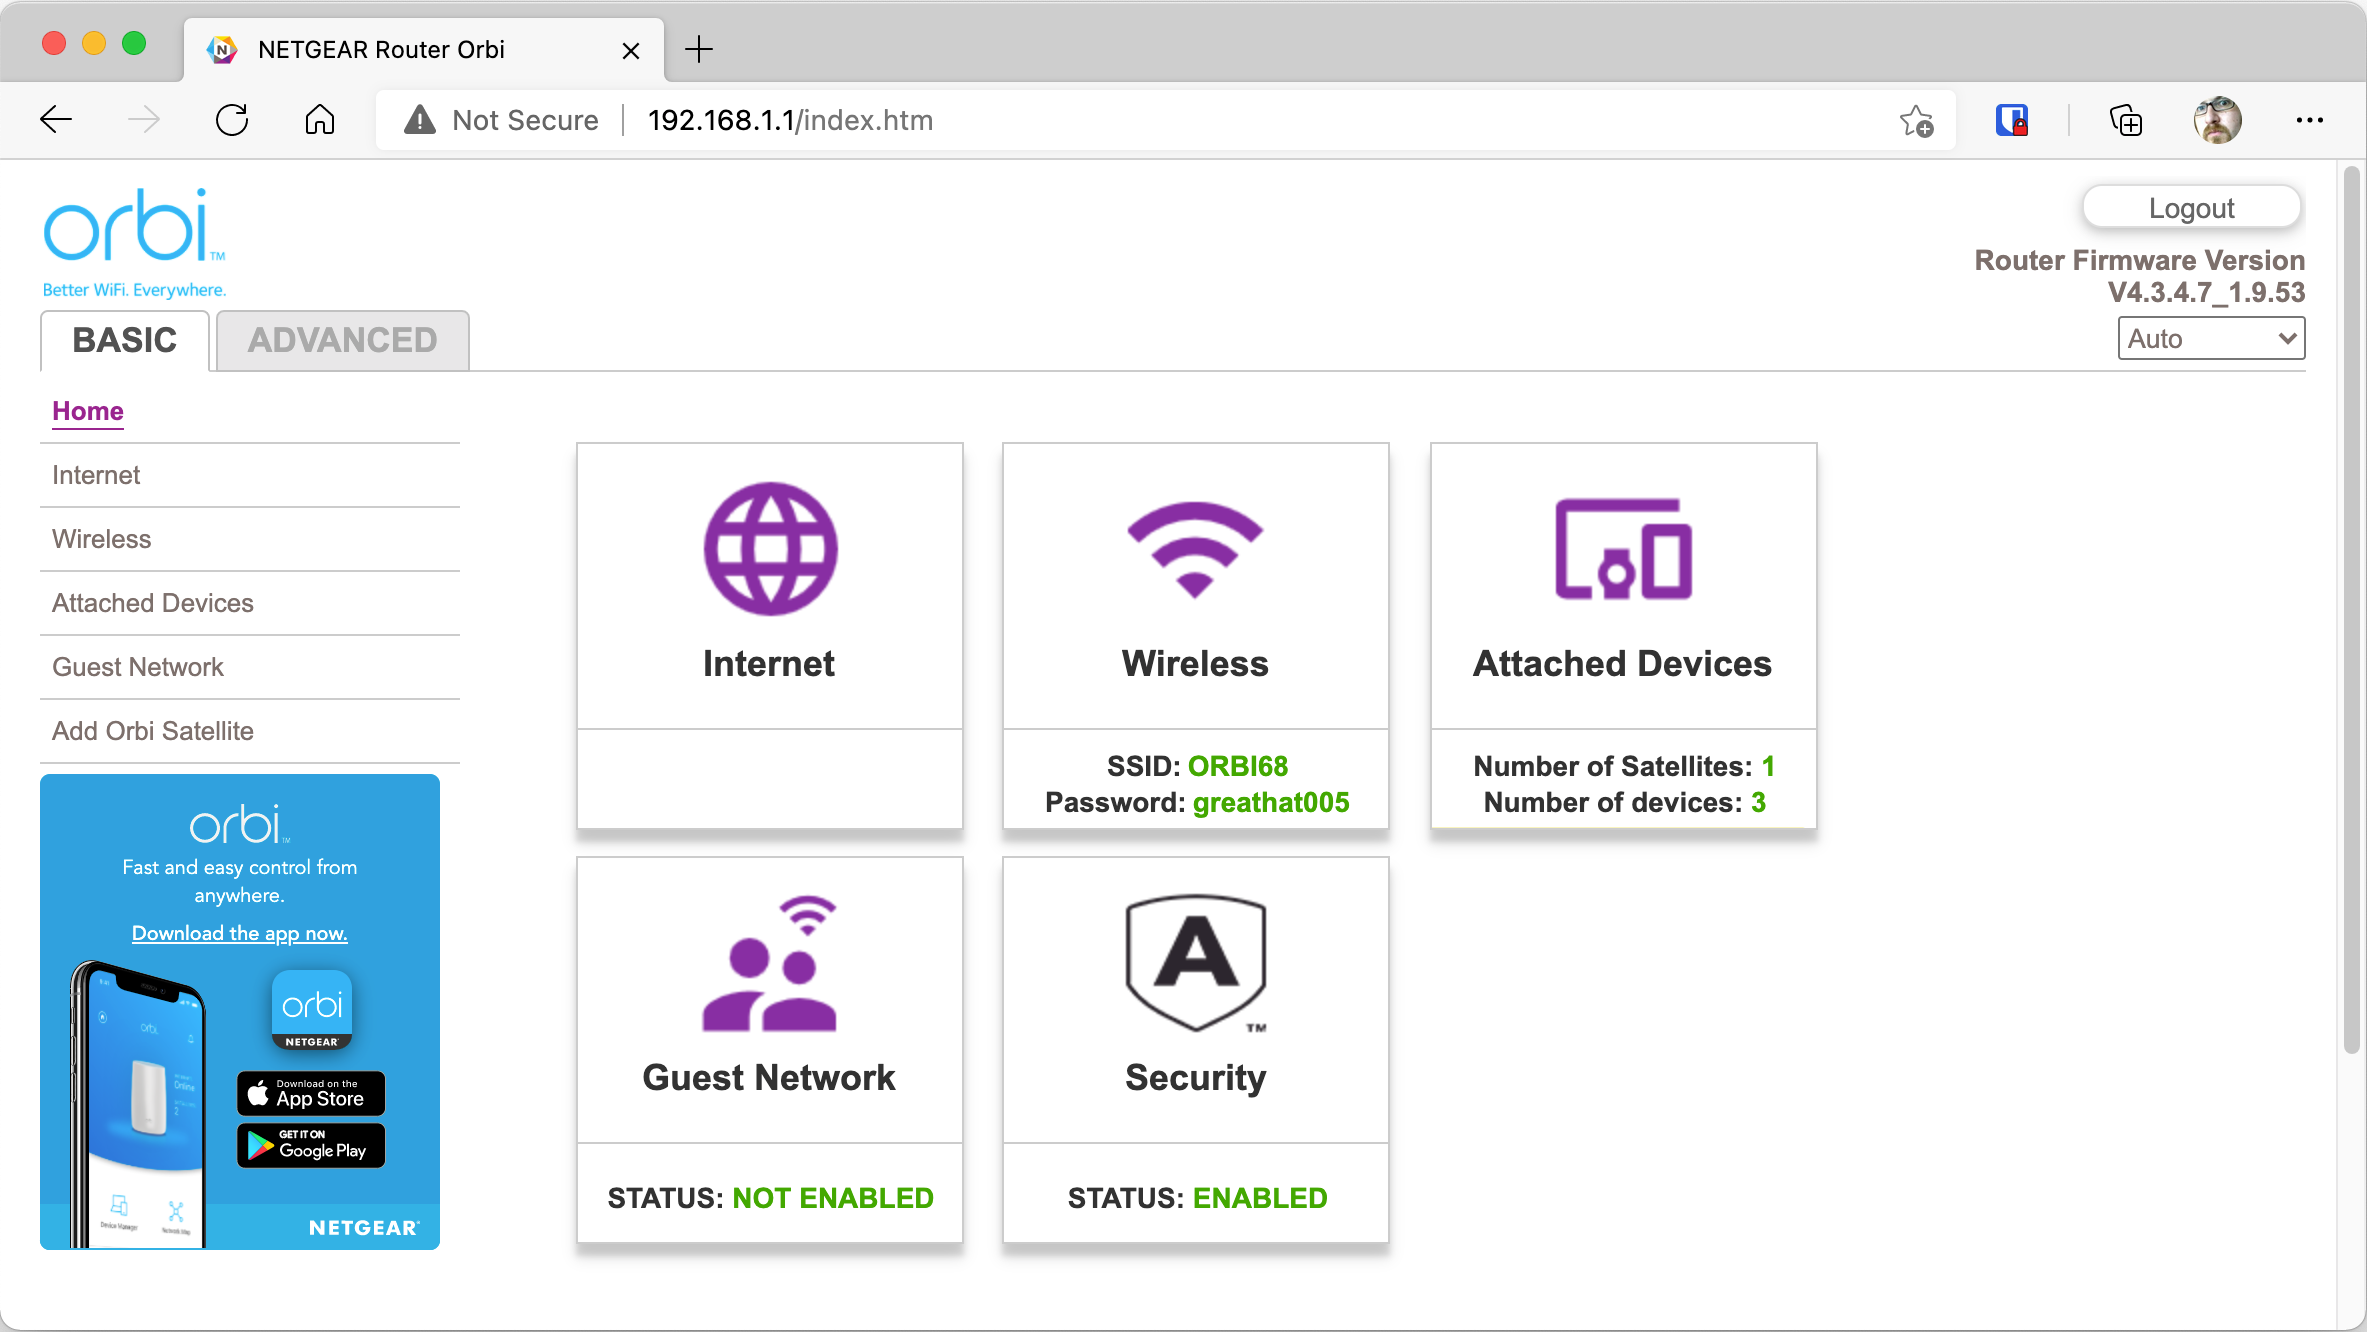This screenshot has height=1332, width=2367.
Task: Click the purple globe Internet icon
Action: click(770, 549)
